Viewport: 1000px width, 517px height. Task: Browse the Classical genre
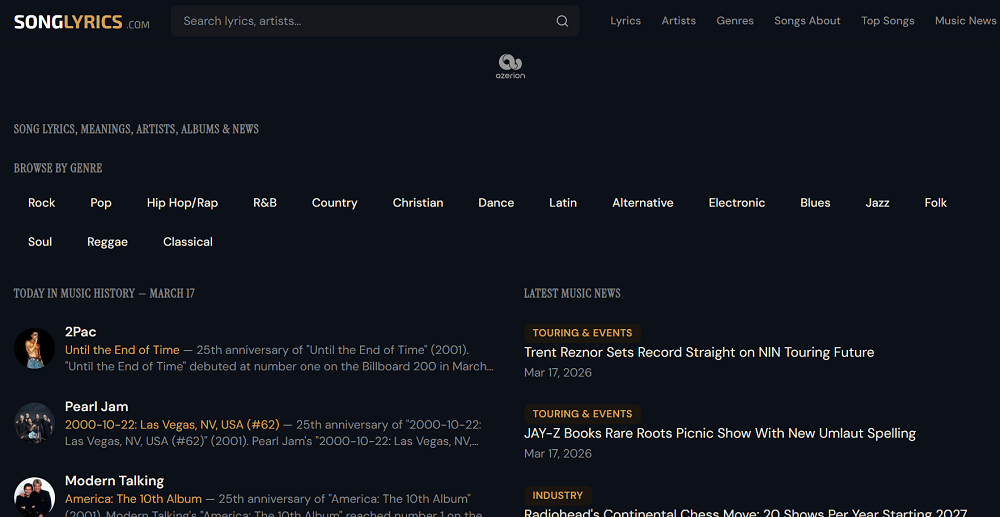[188, 242]
